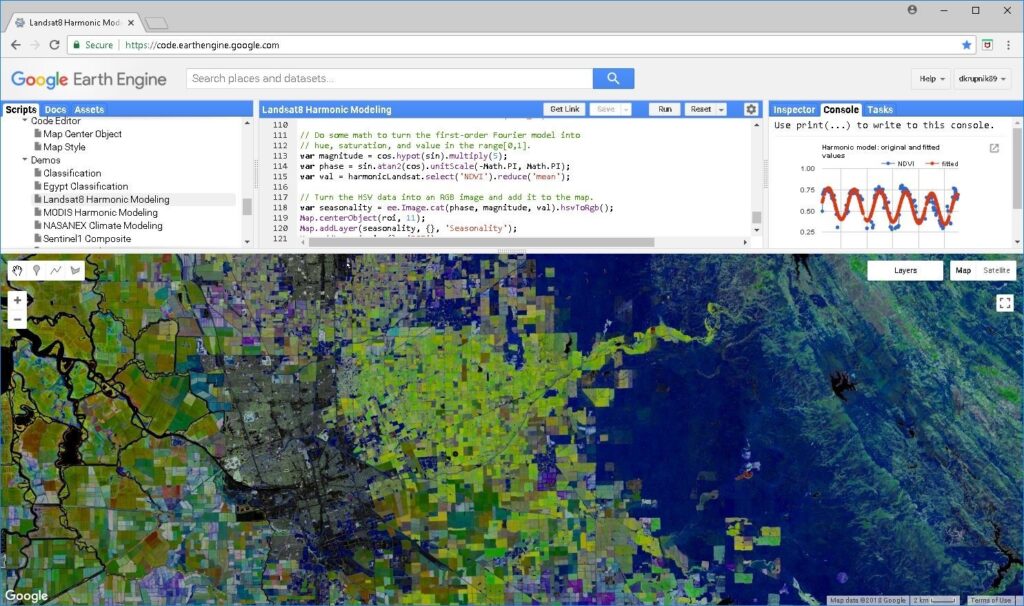Click the blue search magnifier button
Screen dimensions: 1024x606
pyautogui.click(x=613, y=78)
